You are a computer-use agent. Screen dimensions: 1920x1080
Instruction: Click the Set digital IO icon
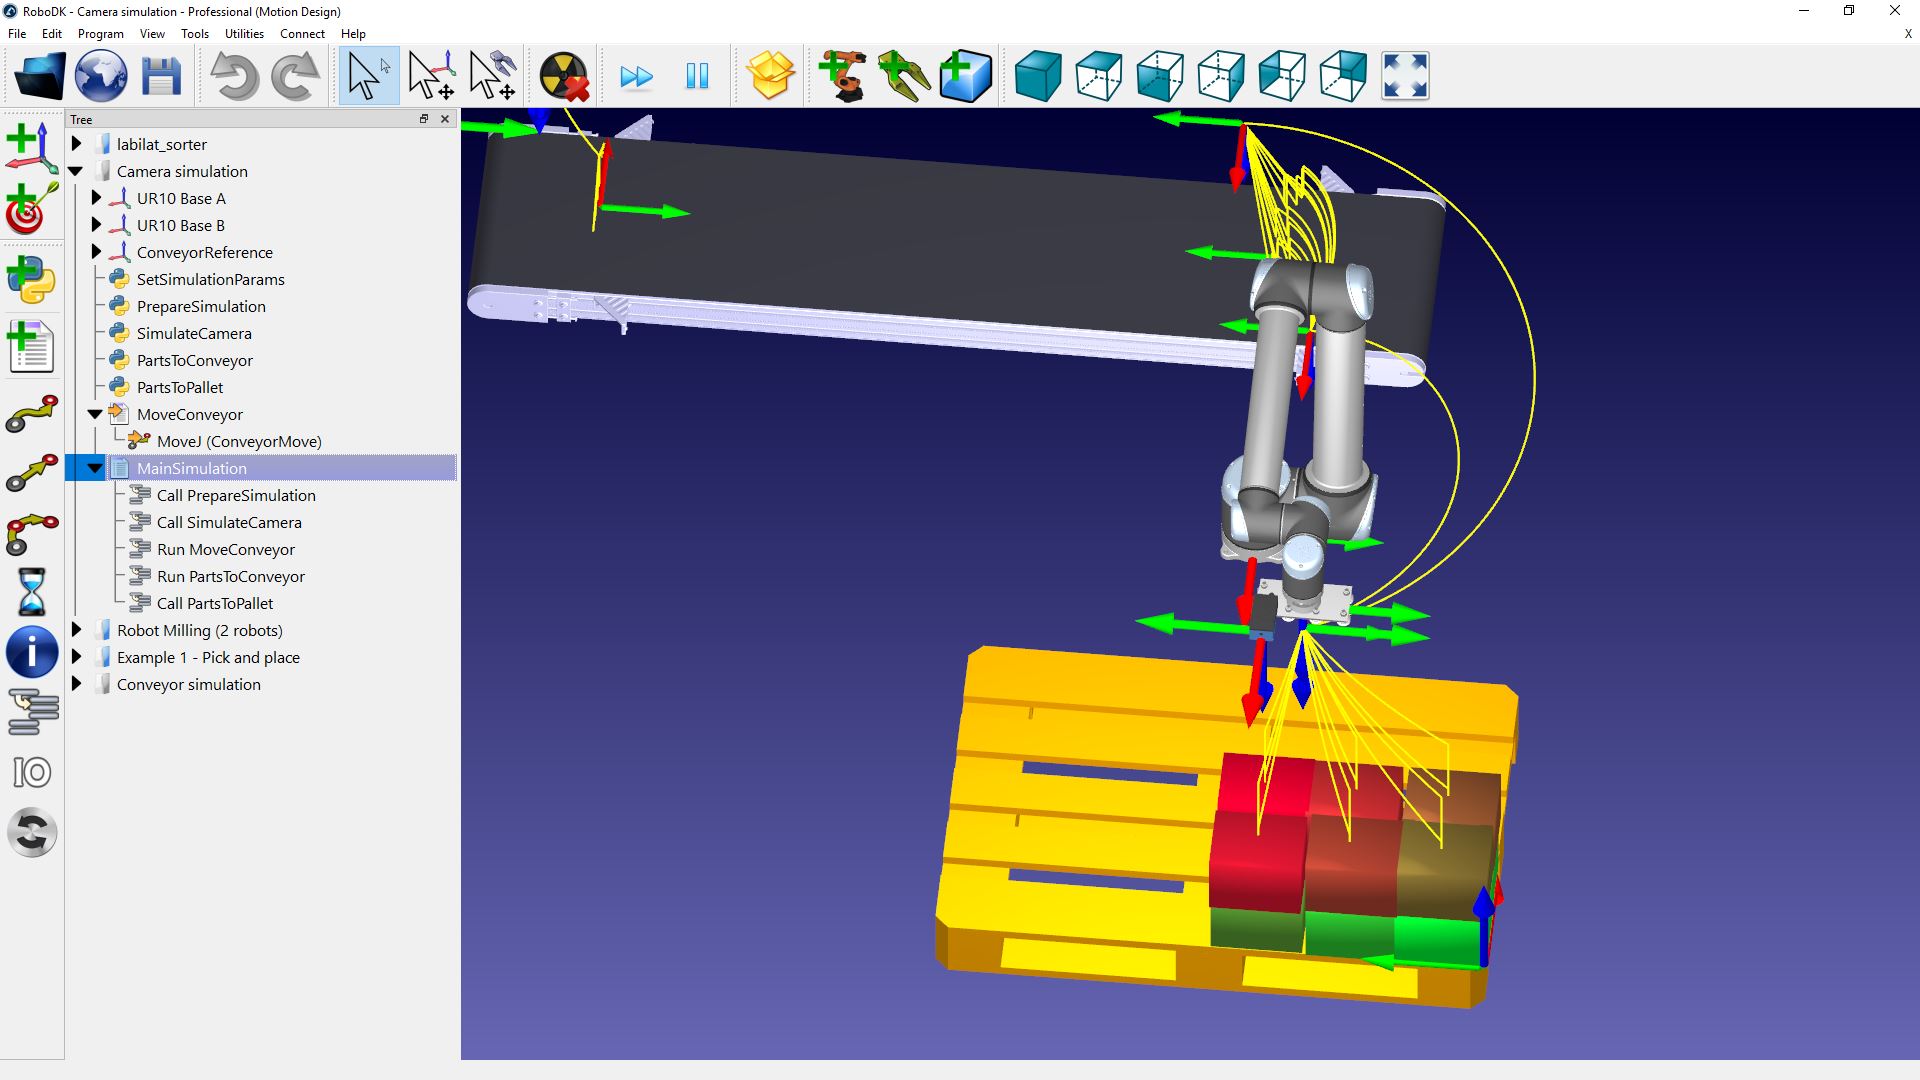click(31, 772)
